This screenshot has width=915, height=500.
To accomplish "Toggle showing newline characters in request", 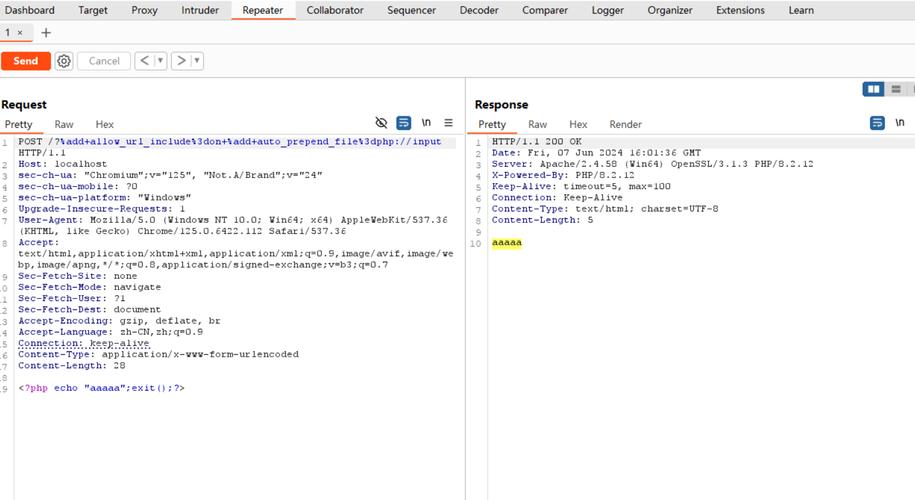I will (x=427, y=123).
